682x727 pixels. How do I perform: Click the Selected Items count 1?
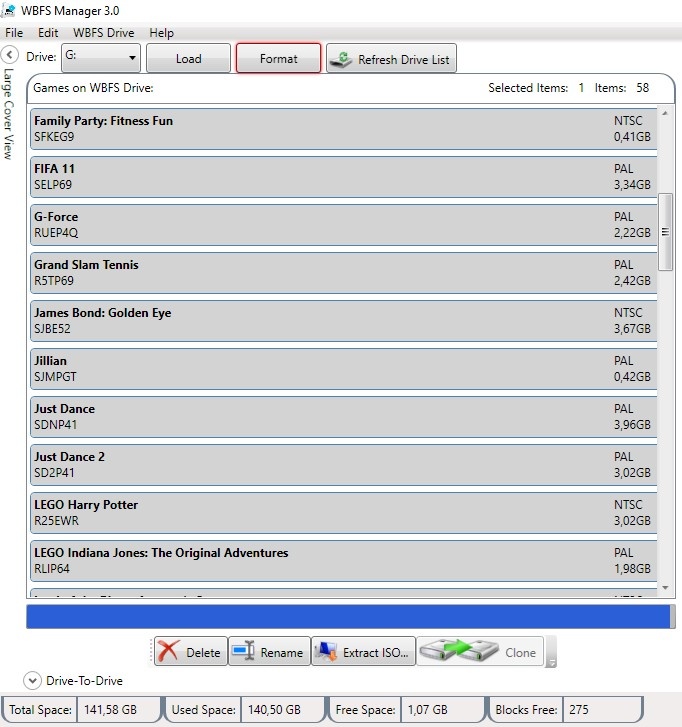coord(581,88)
